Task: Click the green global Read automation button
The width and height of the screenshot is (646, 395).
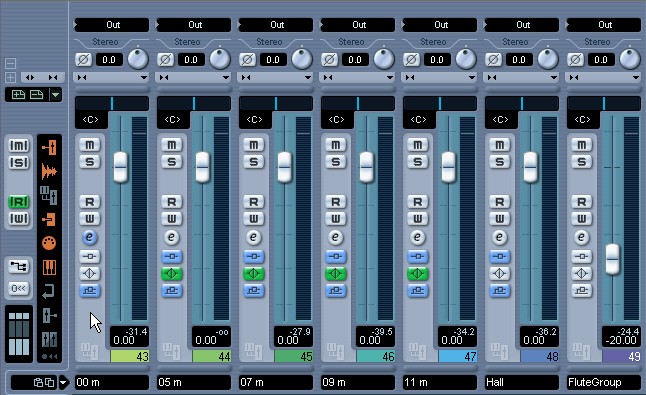Action: tap(19, 202)
